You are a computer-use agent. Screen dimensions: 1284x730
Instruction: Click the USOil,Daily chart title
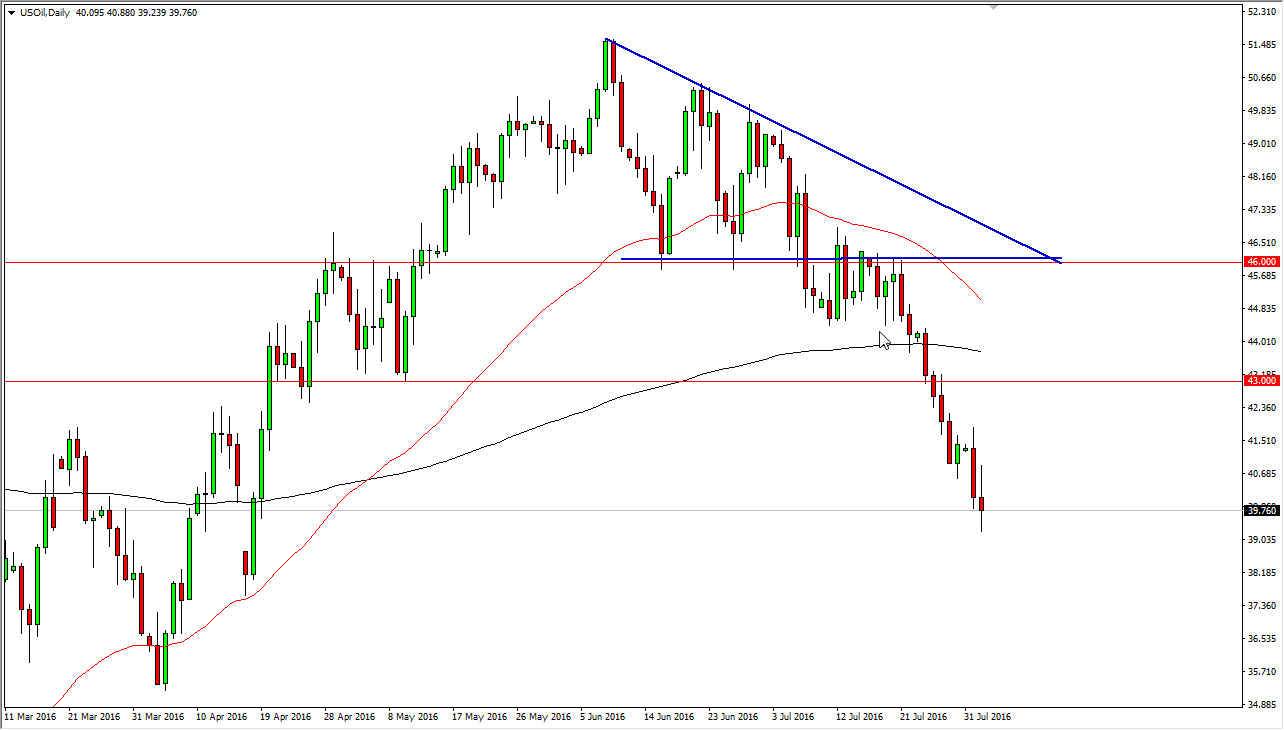point(45,13)
